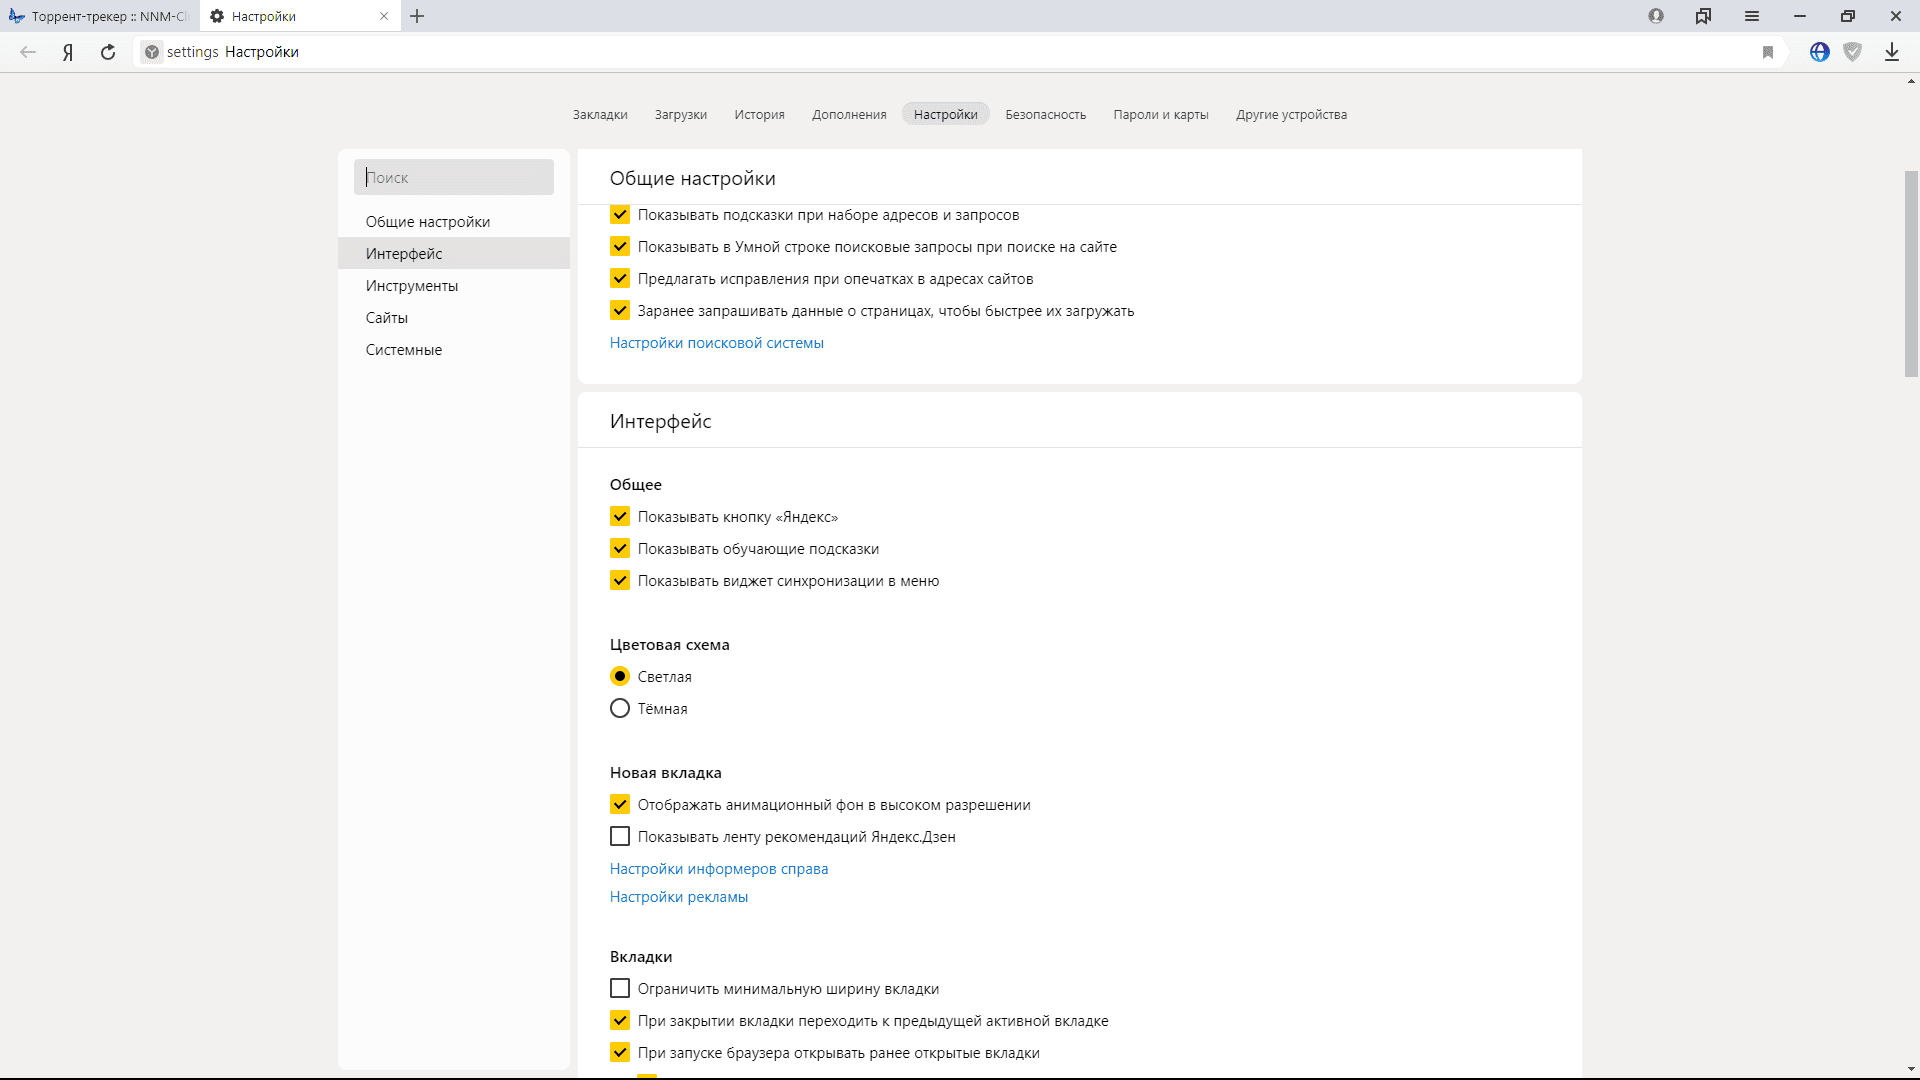Uncheck Показывать подсказки при наборе адресов
1920x1080 pixels.
[620, 214]
